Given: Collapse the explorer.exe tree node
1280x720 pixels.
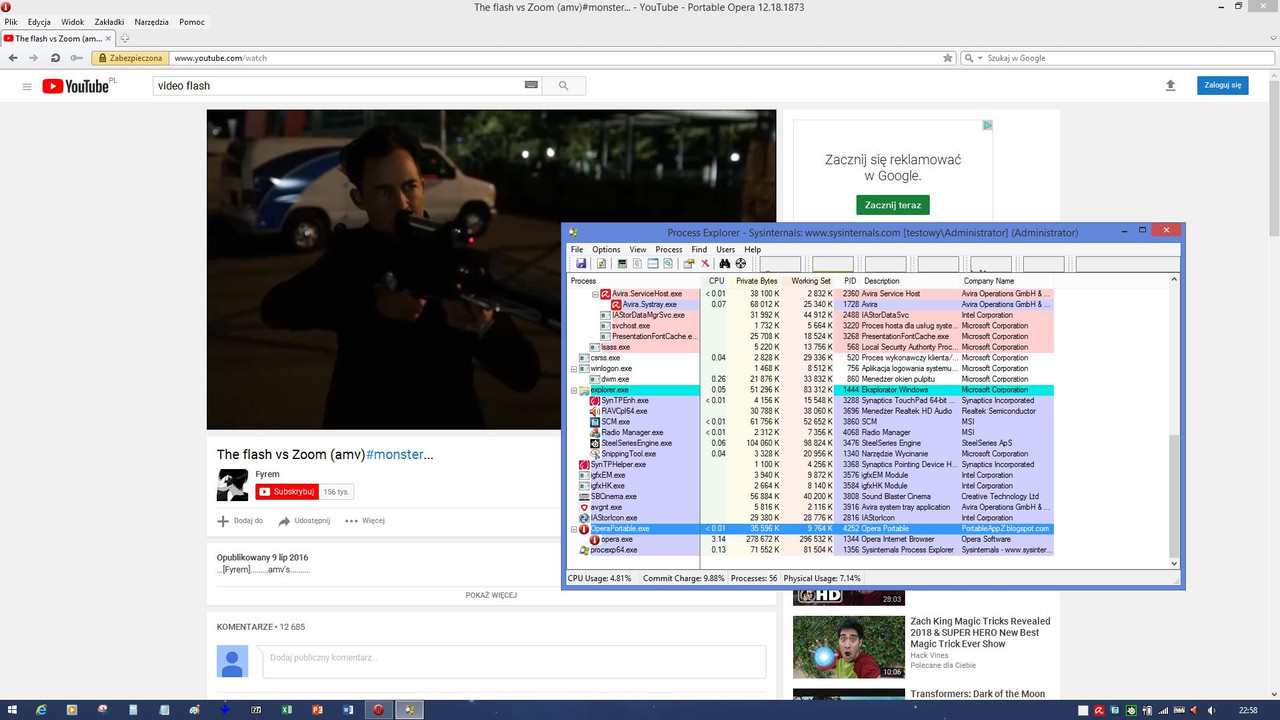Looking at the screenshot, I should [574, 390].
